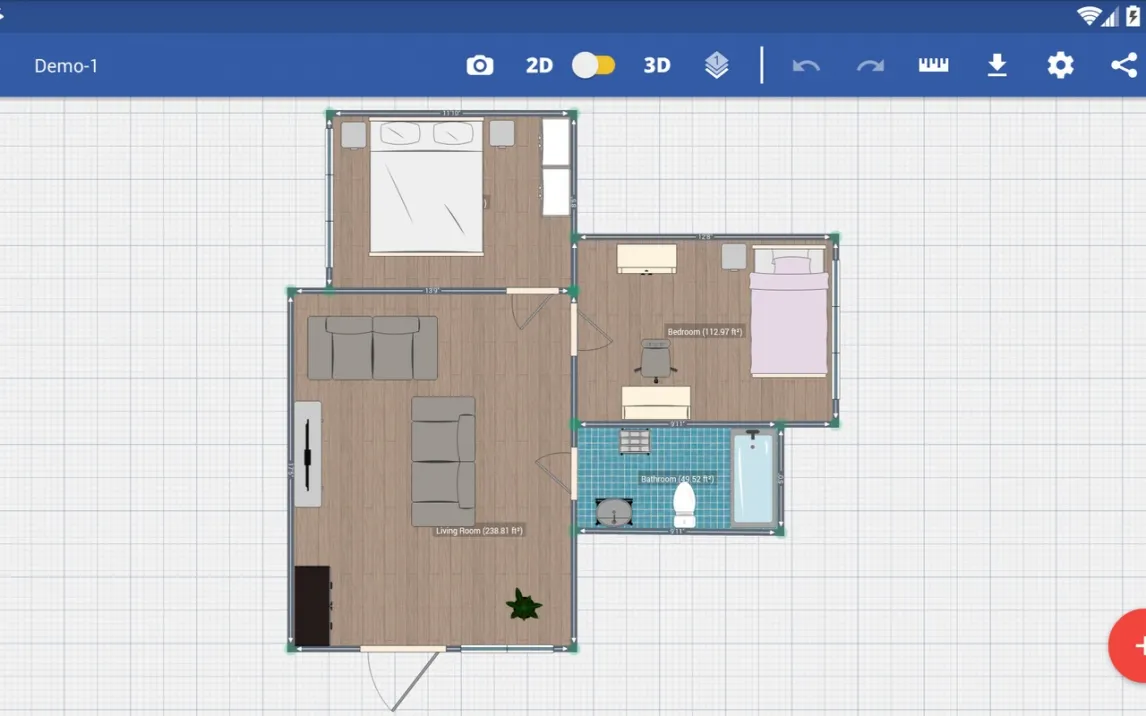Open the layers/floors icon
Image resolution: width=1146 pixels, height=716 pixels.
click(x=716, y=66)
